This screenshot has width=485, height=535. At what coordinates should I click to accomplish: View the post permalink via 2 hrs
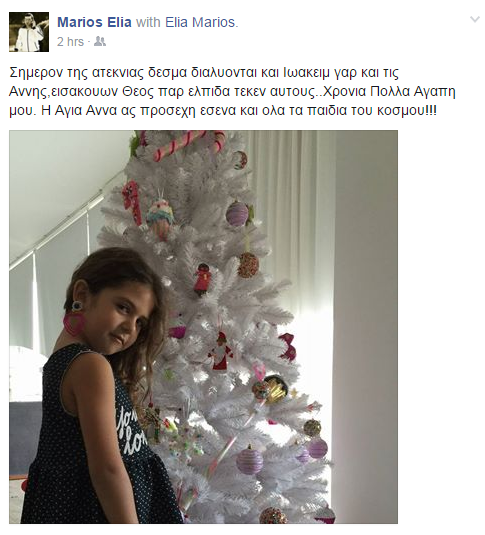70,42
